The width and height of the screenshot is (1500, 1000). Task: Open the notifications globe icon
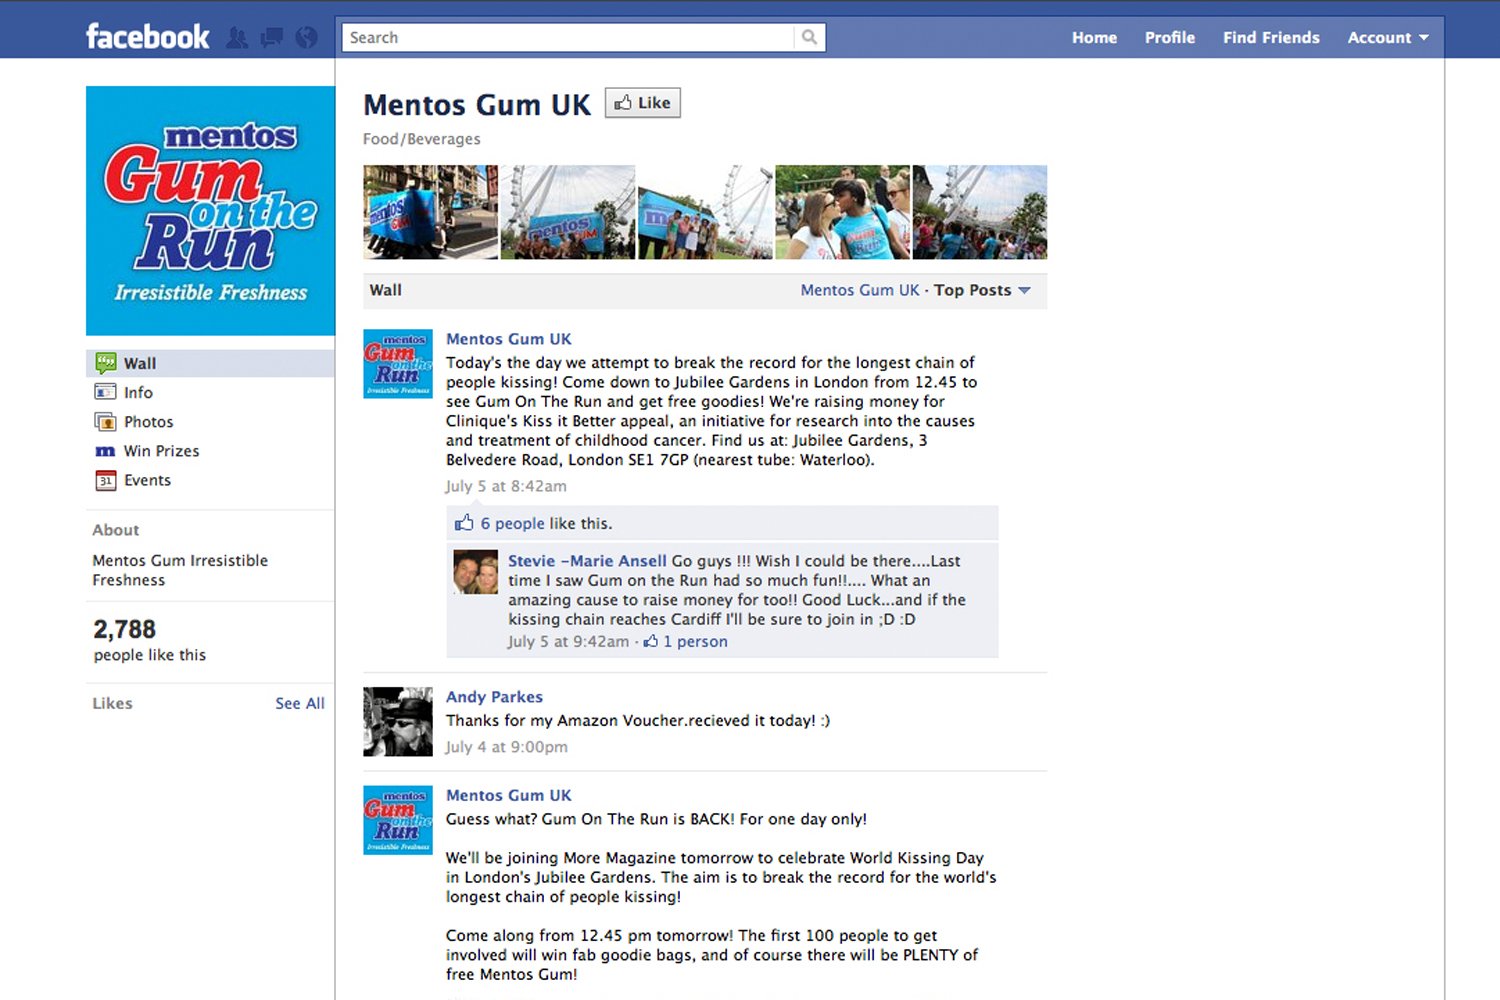pos(307,38)
